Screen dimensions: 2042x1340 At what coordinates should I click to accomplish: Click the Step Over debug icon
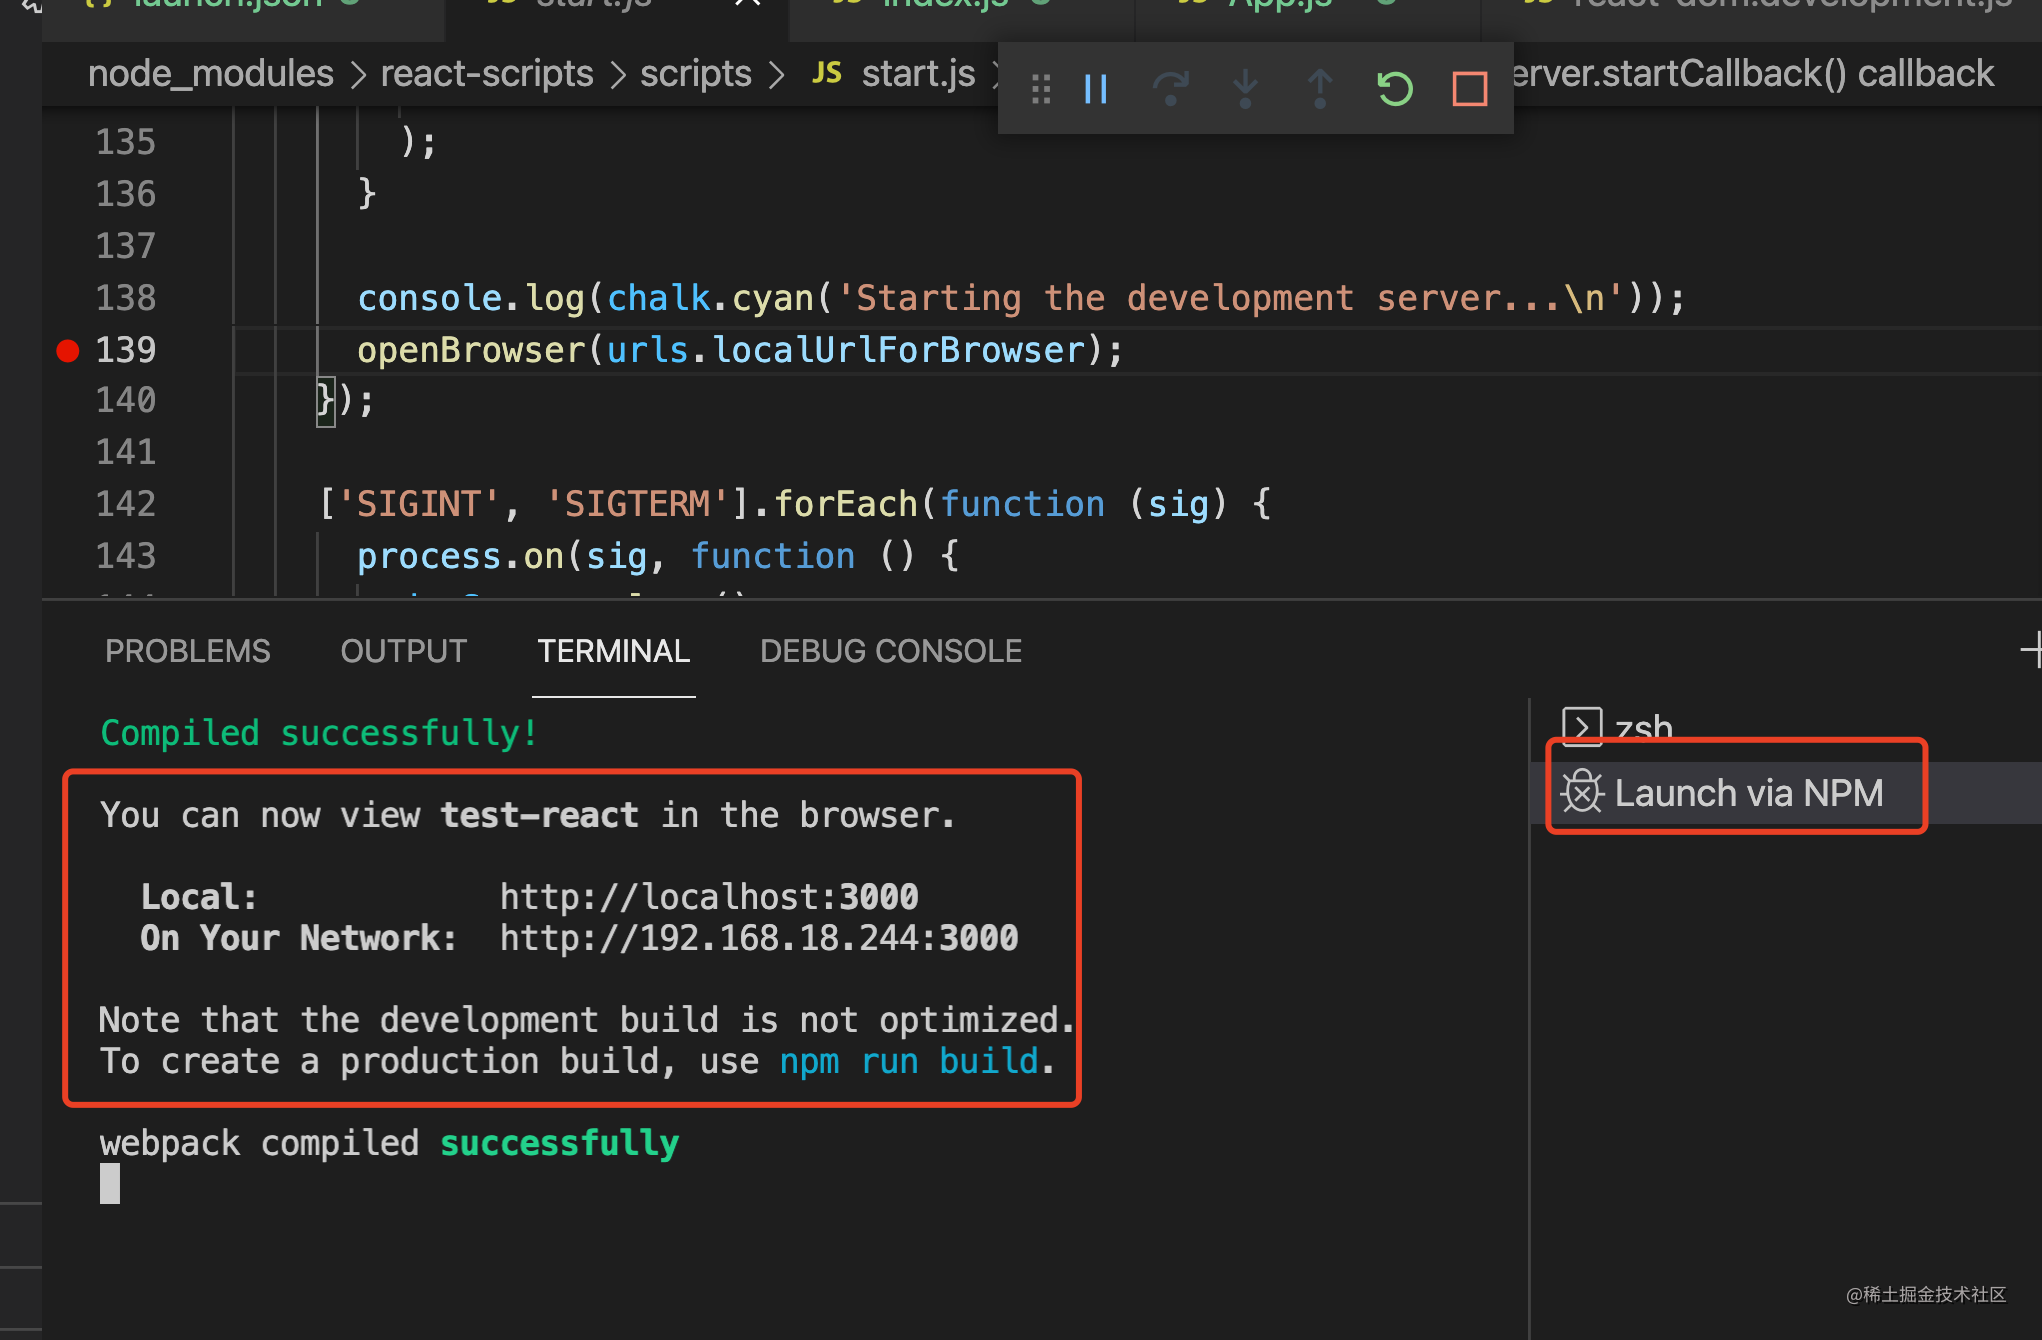pyautogui.click(x=1170, y=90)
